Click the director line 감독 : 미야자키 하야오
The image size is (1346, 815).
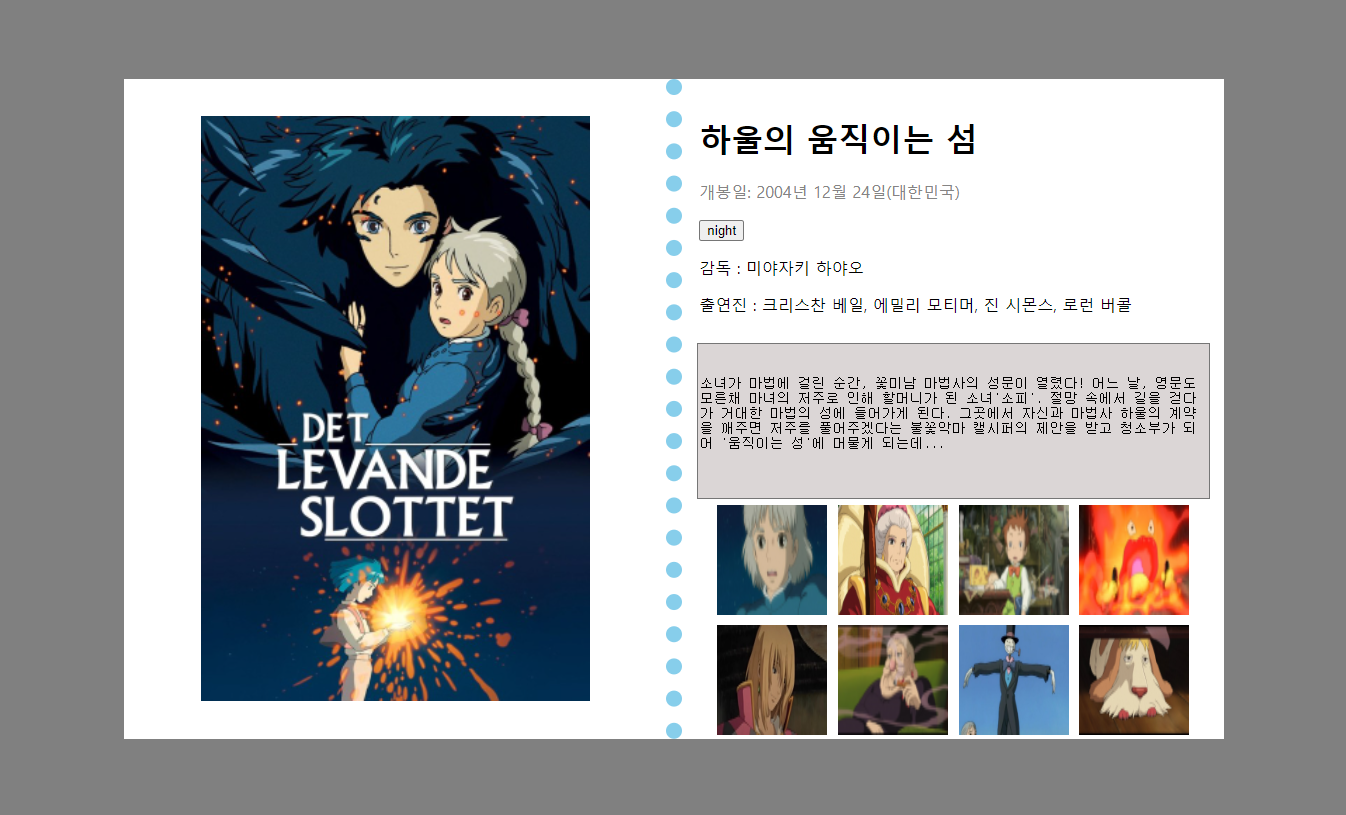pyautogui.click(x=781, y=268)
